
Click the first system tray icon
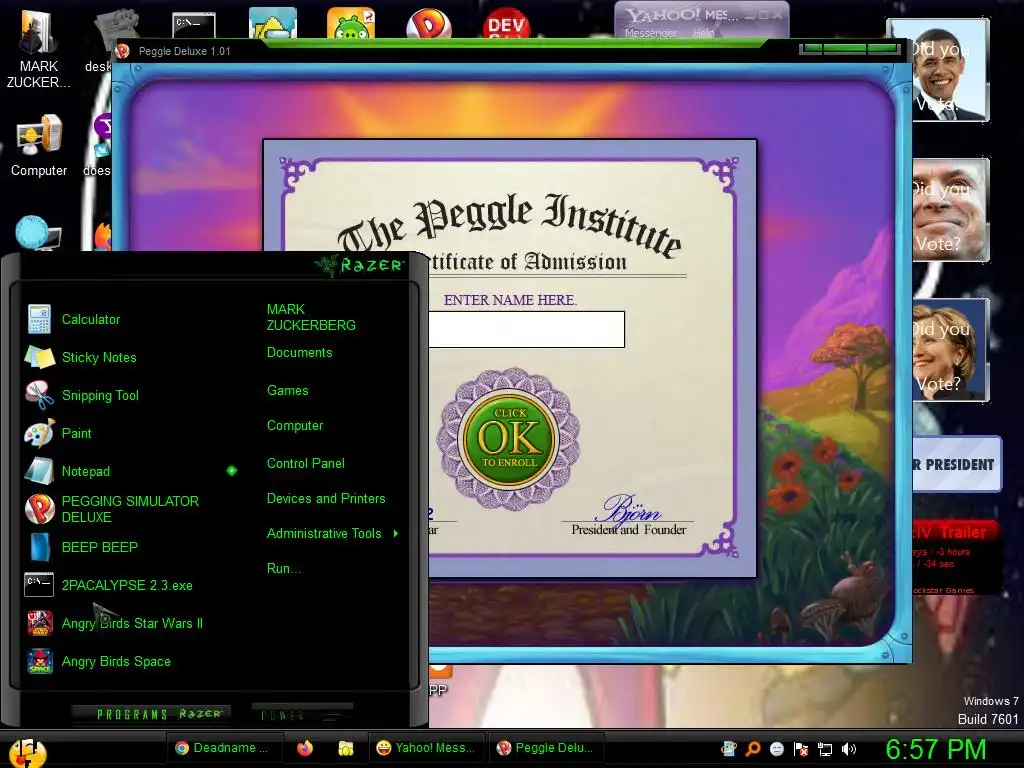point(728,749)
